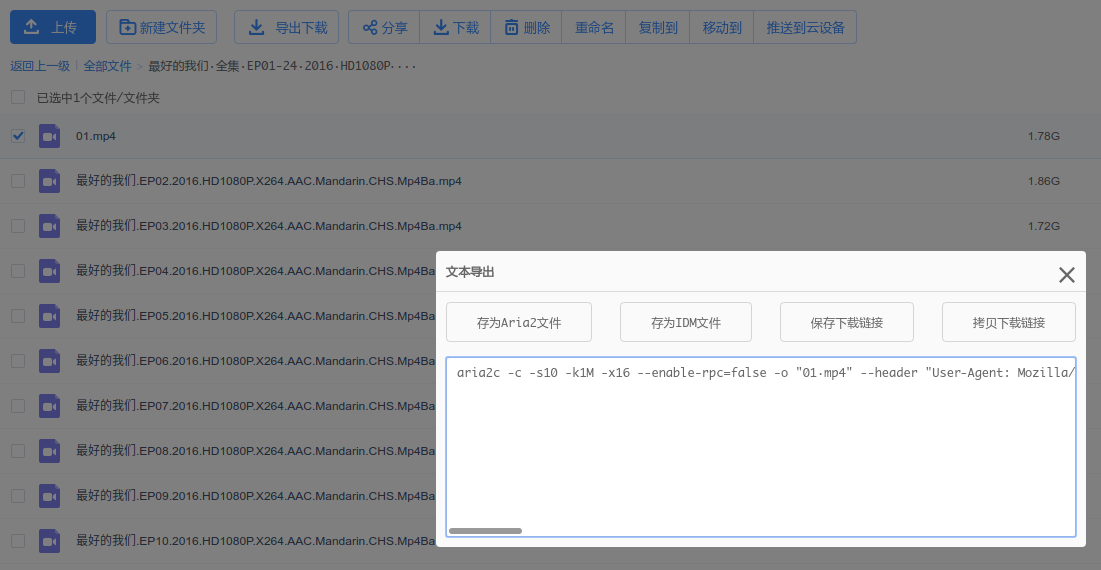Click the 1.72G size value
1101x570 pixels.
pos(1043,226)
